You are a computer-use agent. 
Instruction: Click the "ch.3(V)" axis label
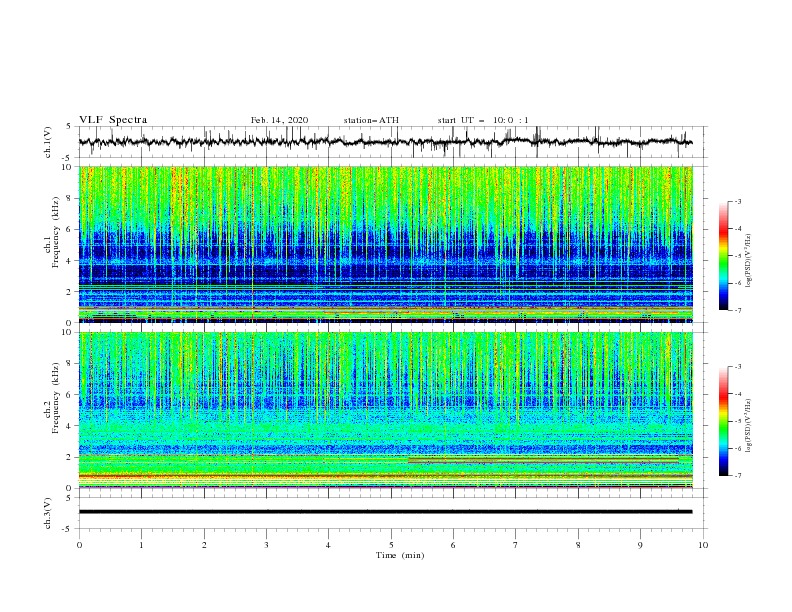pos(48,513)
